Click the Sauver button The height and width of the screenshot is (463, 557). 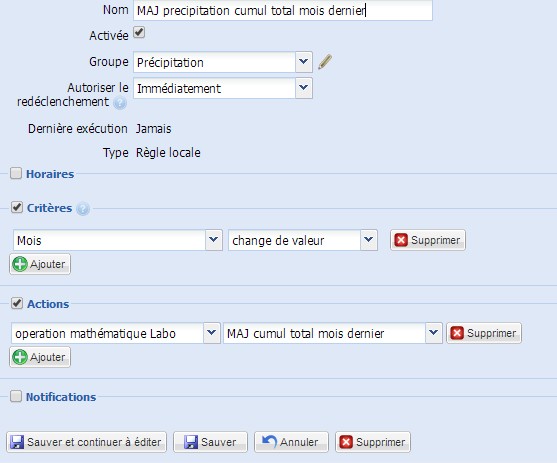pyautogui.click(x=210, y=442)
